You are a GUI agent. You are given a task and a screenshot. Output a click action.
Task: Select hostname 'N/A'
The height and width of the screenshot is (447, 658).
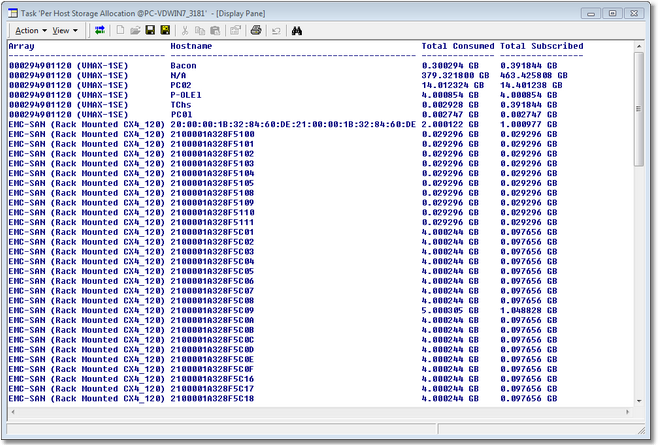(x=178, y=76)
